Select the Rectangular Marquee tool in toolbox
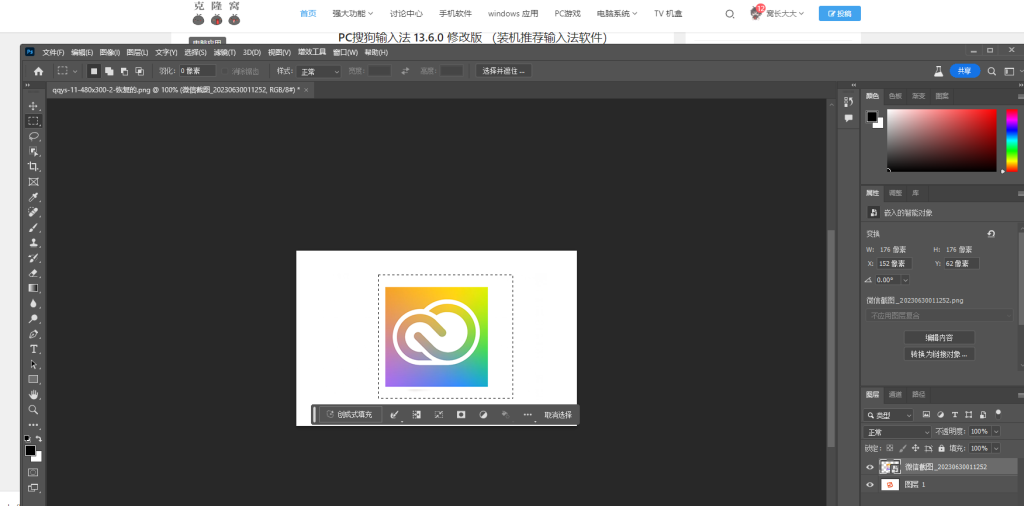Screen dimensions: 1024x506 pyautogui.click(x=33, y=121)
